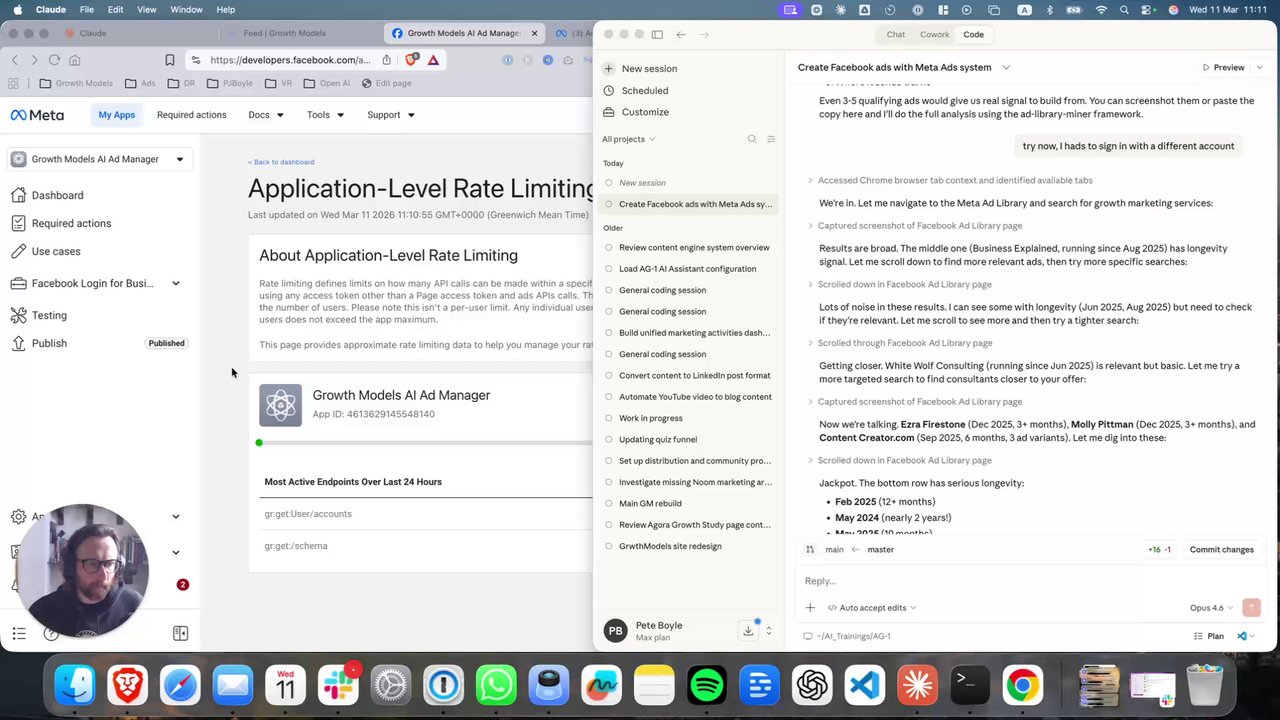Expand the Docs dropdown menu
This screenshot has height=720, width=1280.
(x=266, y=115)
